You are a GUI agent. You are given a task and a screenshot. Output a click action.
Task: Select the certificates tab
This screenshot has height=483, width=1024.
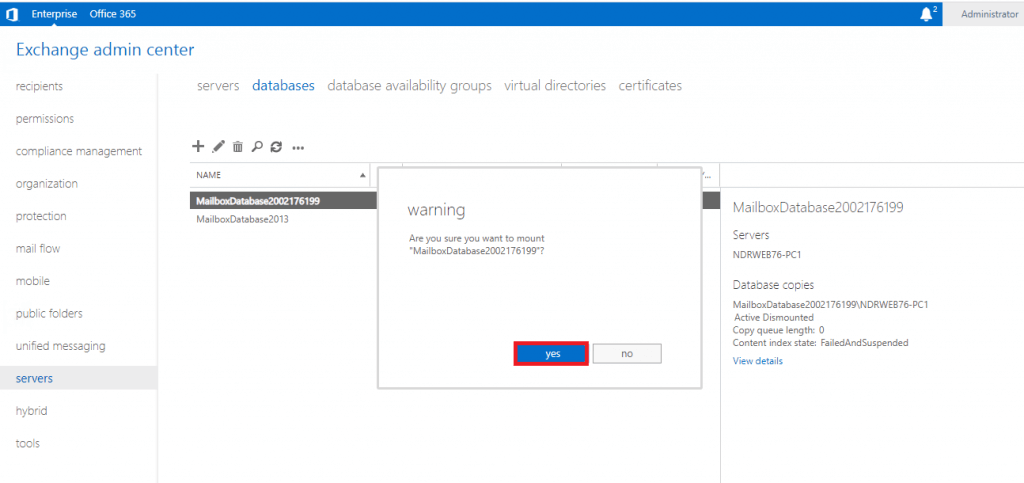650,86
